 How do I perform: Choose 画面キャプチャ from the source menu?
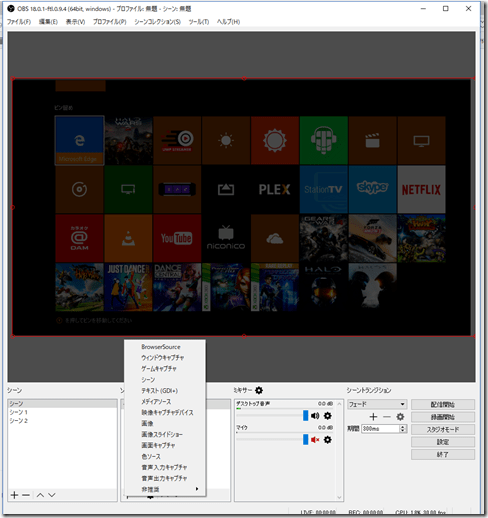pos(165,445)
